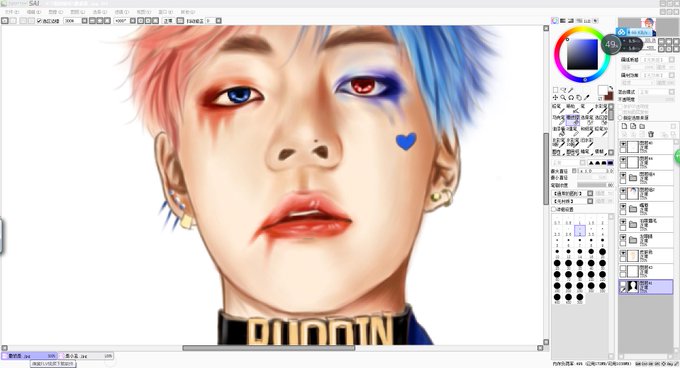Viewport: 680px width, 368px height.
Task: Choose the largest brush size dot
Action: pos(580,297)
